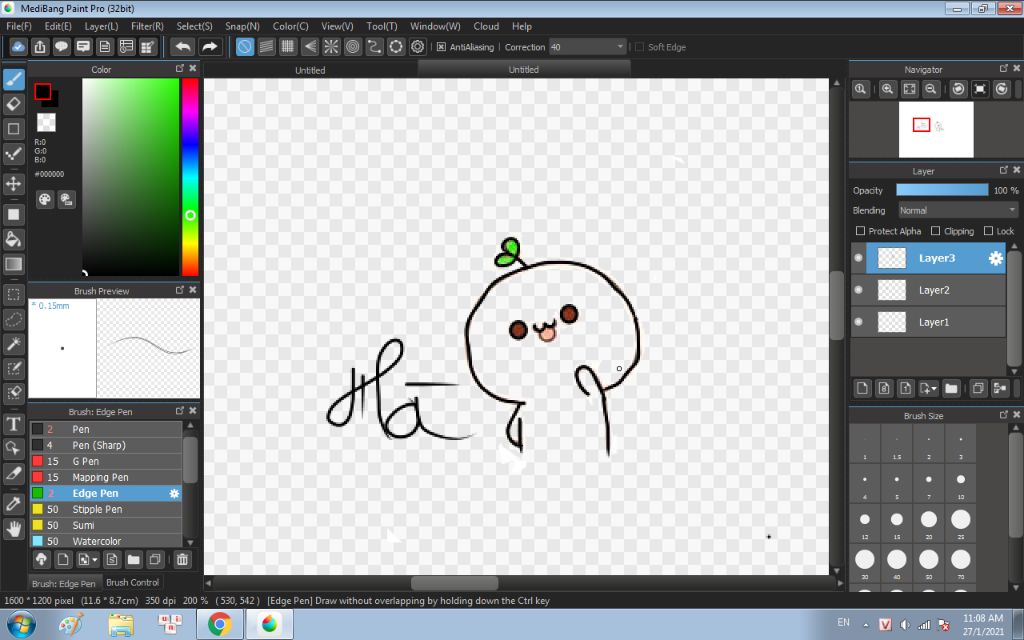Screen dimensions: 1024x640
Task: Create a new 8-bit layer
Action: [x=884, y=389]
